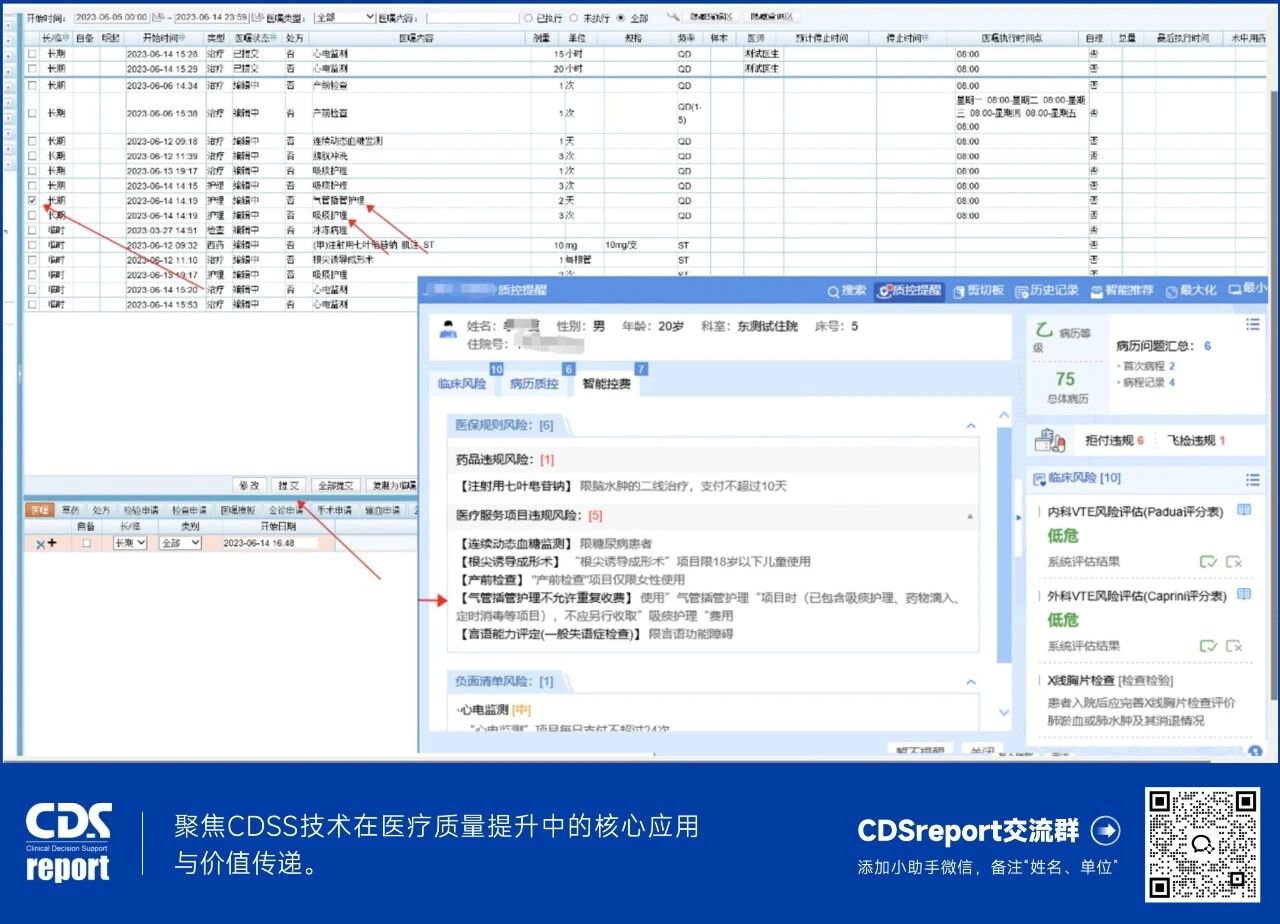
Task: Click the 智能推荐 recommendation icon
Action: pos(1095,291)
